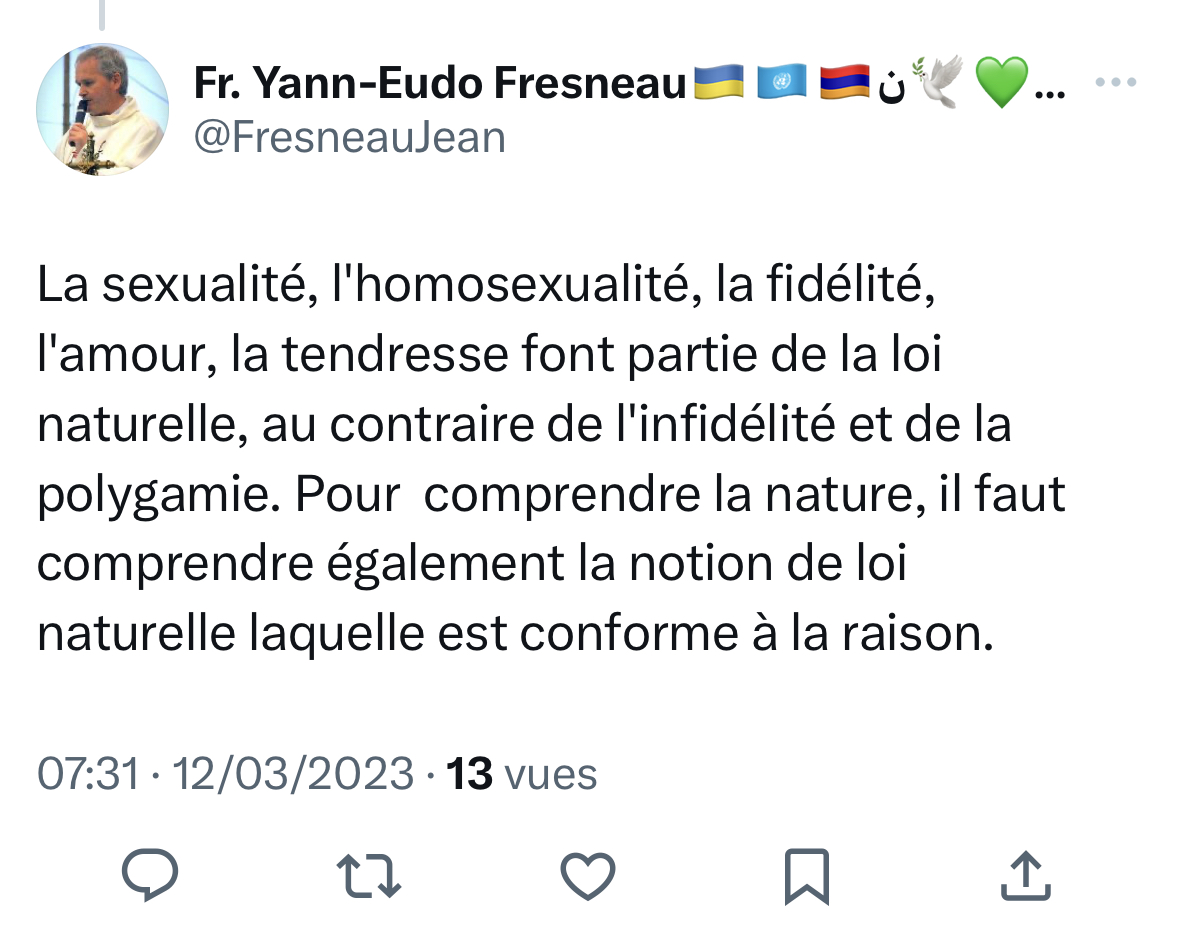Open the @FresneauJean handle link
Screen dimensions: 1179x930
(x=349, y=137)
